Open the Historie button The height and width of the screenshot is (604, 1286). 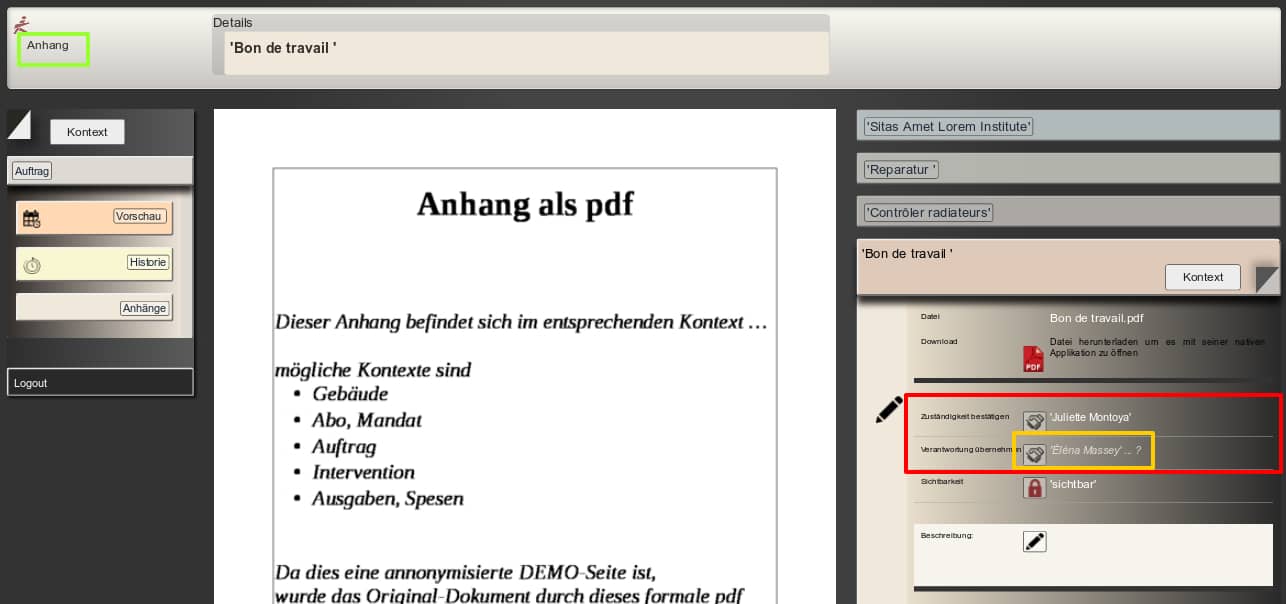pos(148,262)
